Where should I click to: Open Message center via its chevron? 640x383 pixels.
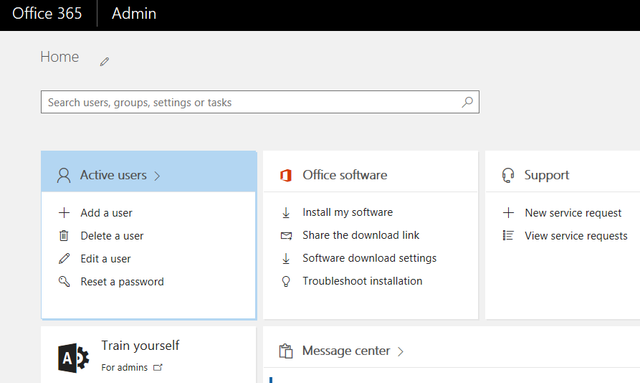[400, 352]
